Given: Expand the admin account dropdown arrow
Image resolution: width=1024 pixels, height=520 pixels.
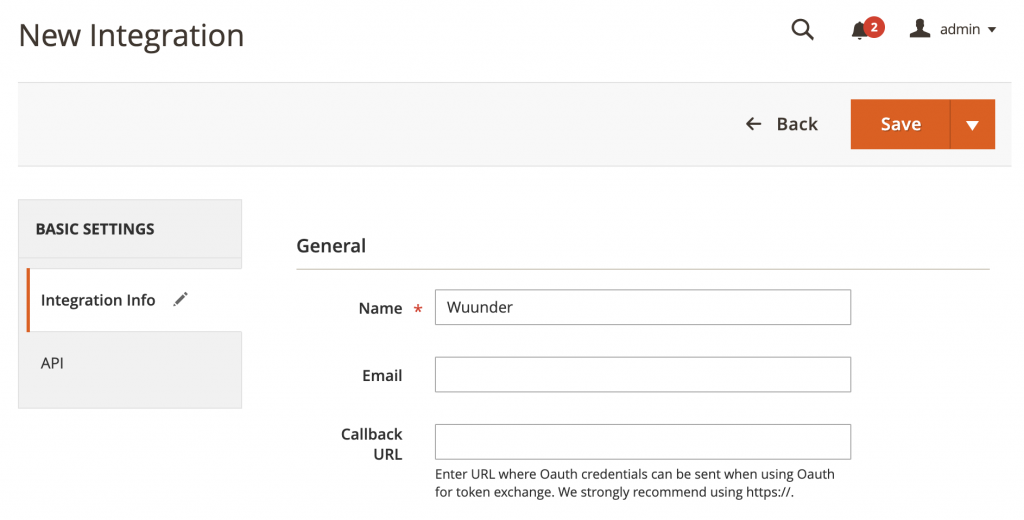Looking at the screenshot, I should pos(991,29).
